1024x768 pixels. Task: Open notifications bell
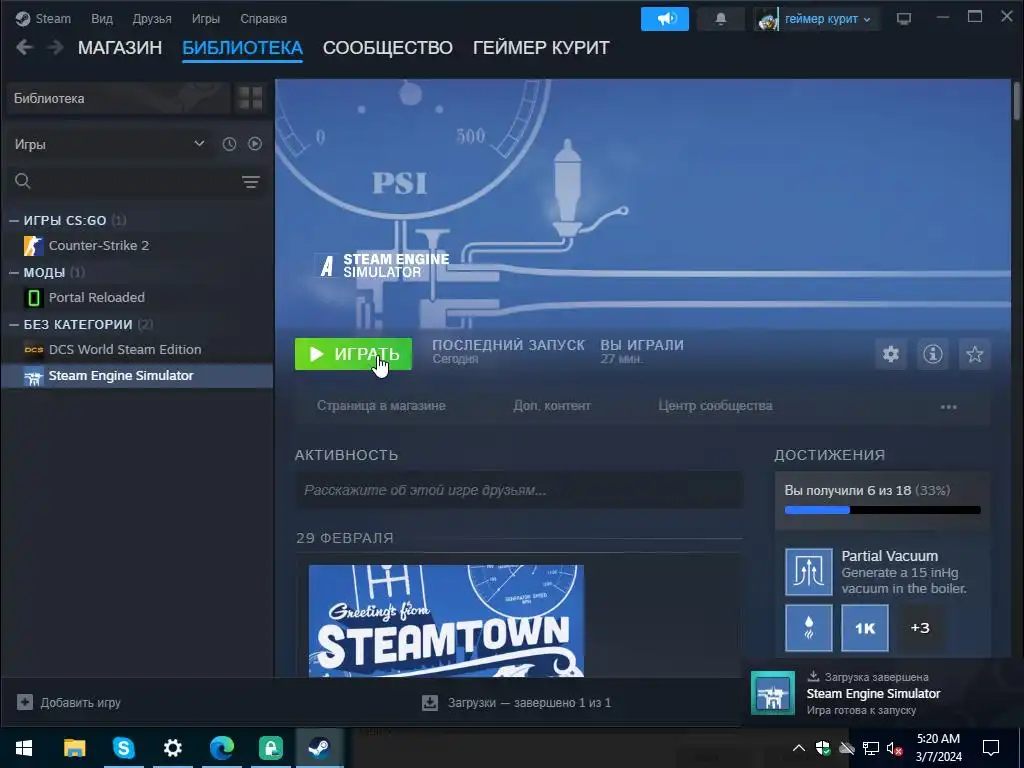tap(720, 19)
